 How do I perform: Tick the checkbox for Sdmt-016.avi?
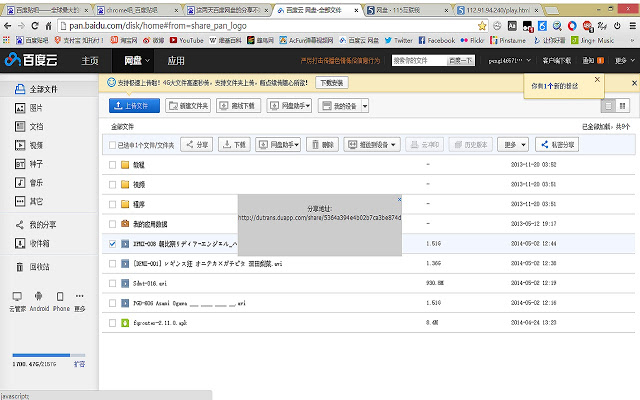click(x=113, y=283)
